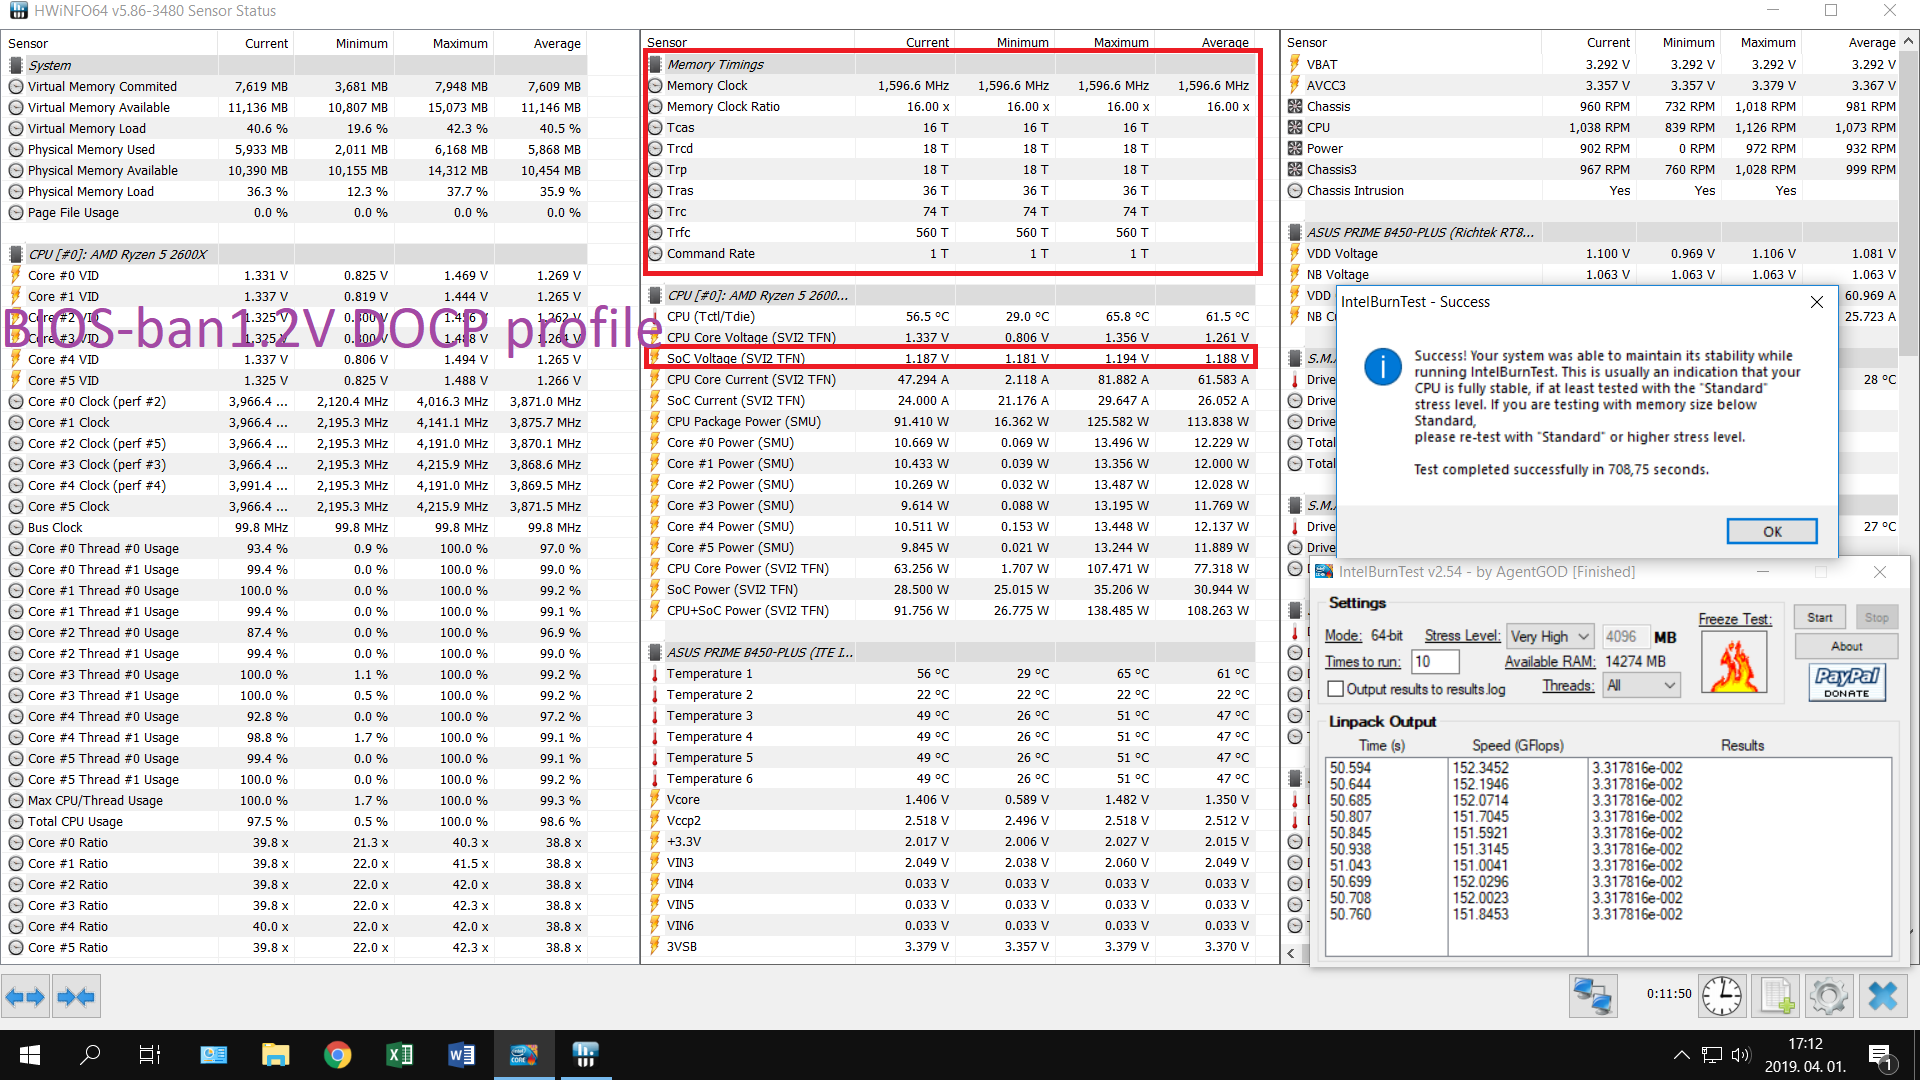Viewport: 1920px width, 1080px height.
Task: Toggle Output results to results log checkbox
Action: (1335, 689)
